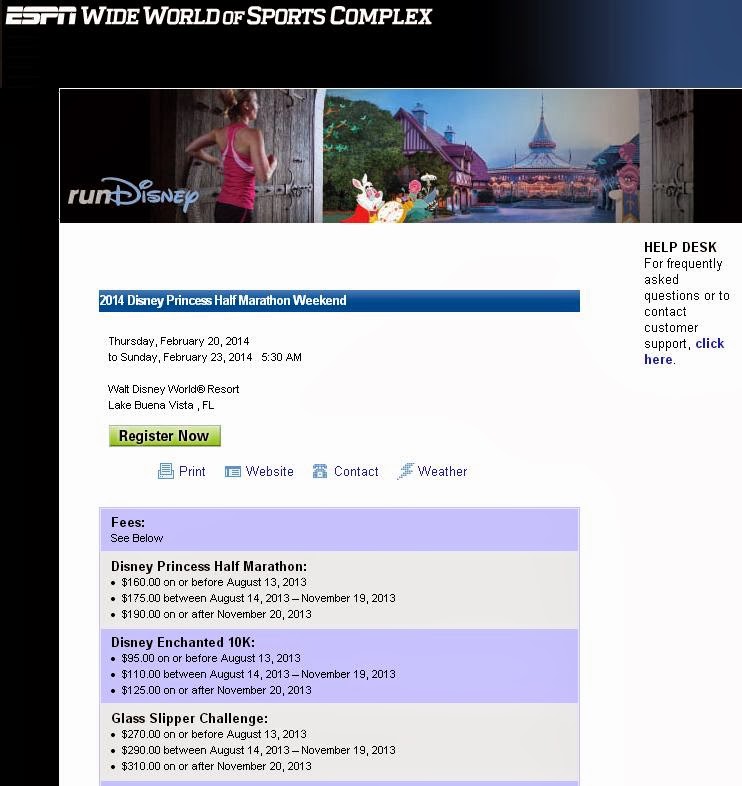Open the Weather link

[x=442, y=471]
